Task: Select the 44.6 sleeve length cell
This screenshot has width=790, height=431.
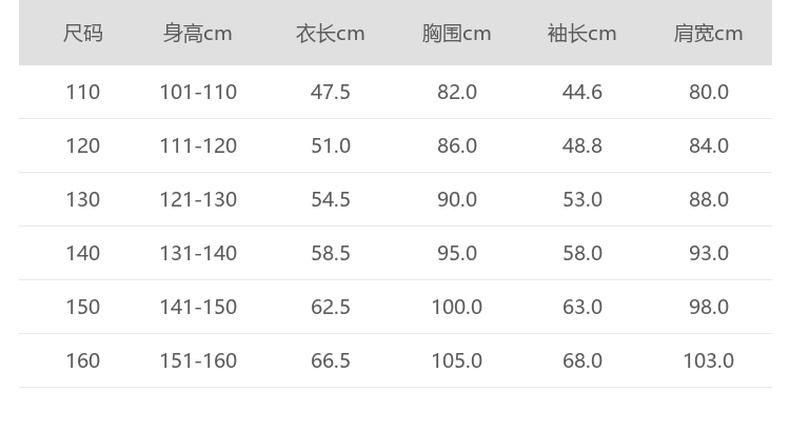Action: pos(582,92)
